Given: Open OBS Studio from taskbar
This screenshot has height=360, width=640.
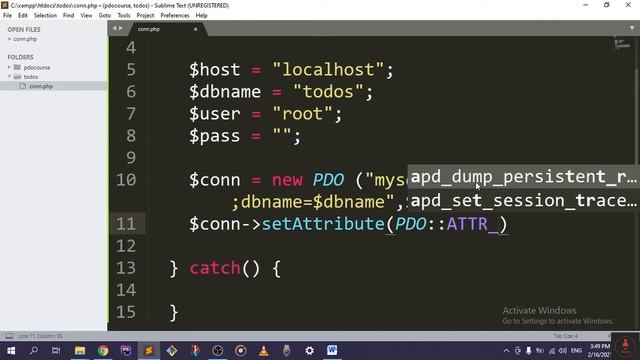Looking at the screenshot, I should tap(218, 351).
